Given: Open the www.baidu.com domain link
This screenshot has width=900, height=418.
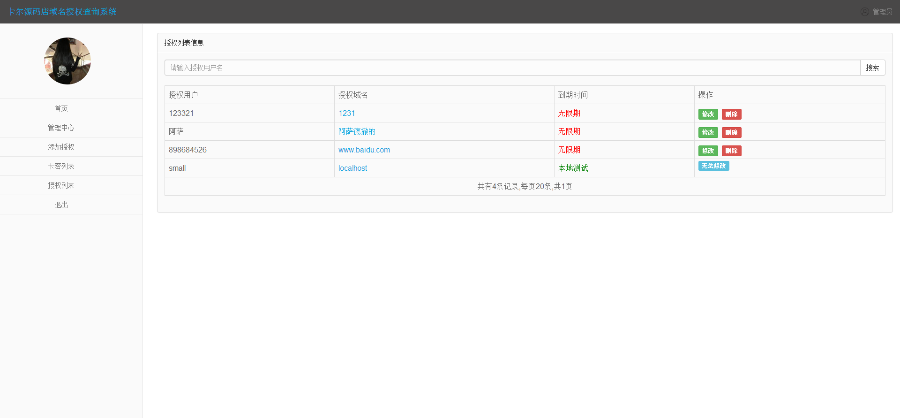Looking at the screenshot, I should pos(364,150).
